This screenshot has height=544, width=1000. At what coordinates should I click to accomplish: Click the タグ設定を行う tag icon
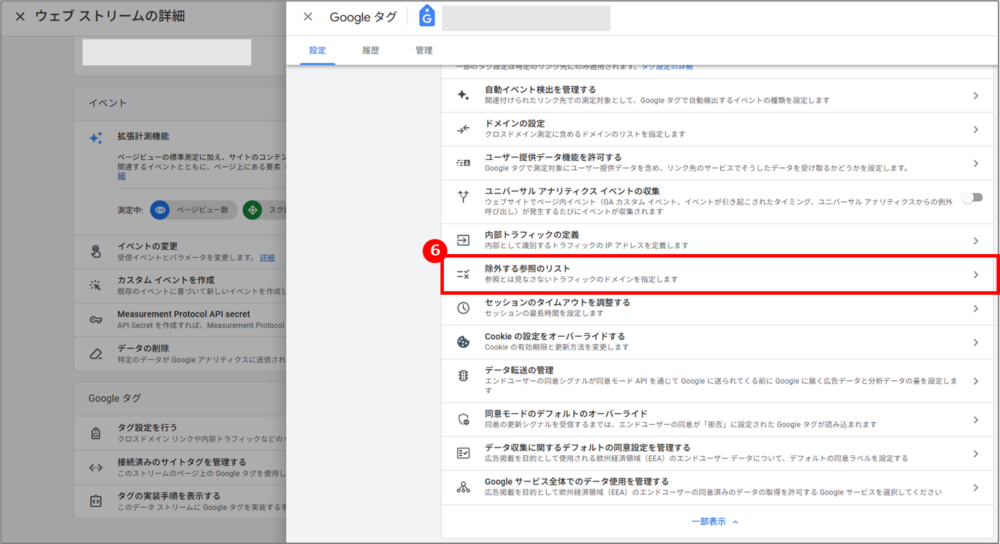pyautogui.click(x=96, y=433)
